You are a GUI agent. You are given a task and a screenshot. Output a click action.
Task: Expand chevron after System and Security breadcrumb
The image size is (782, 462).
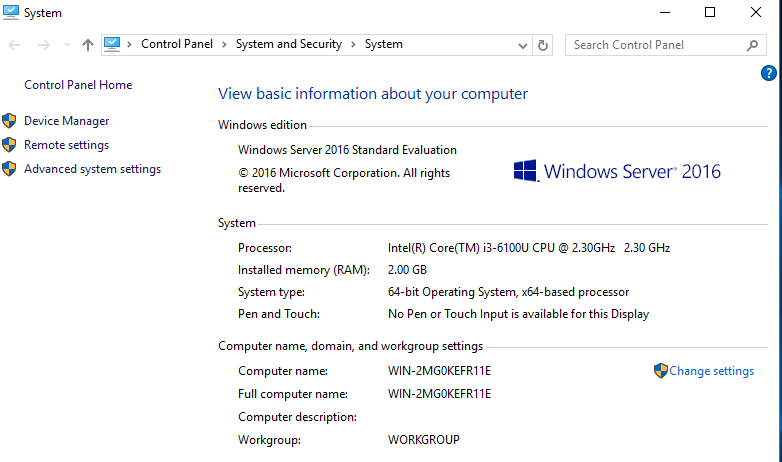pyautogui.click(x=353, y=44)
